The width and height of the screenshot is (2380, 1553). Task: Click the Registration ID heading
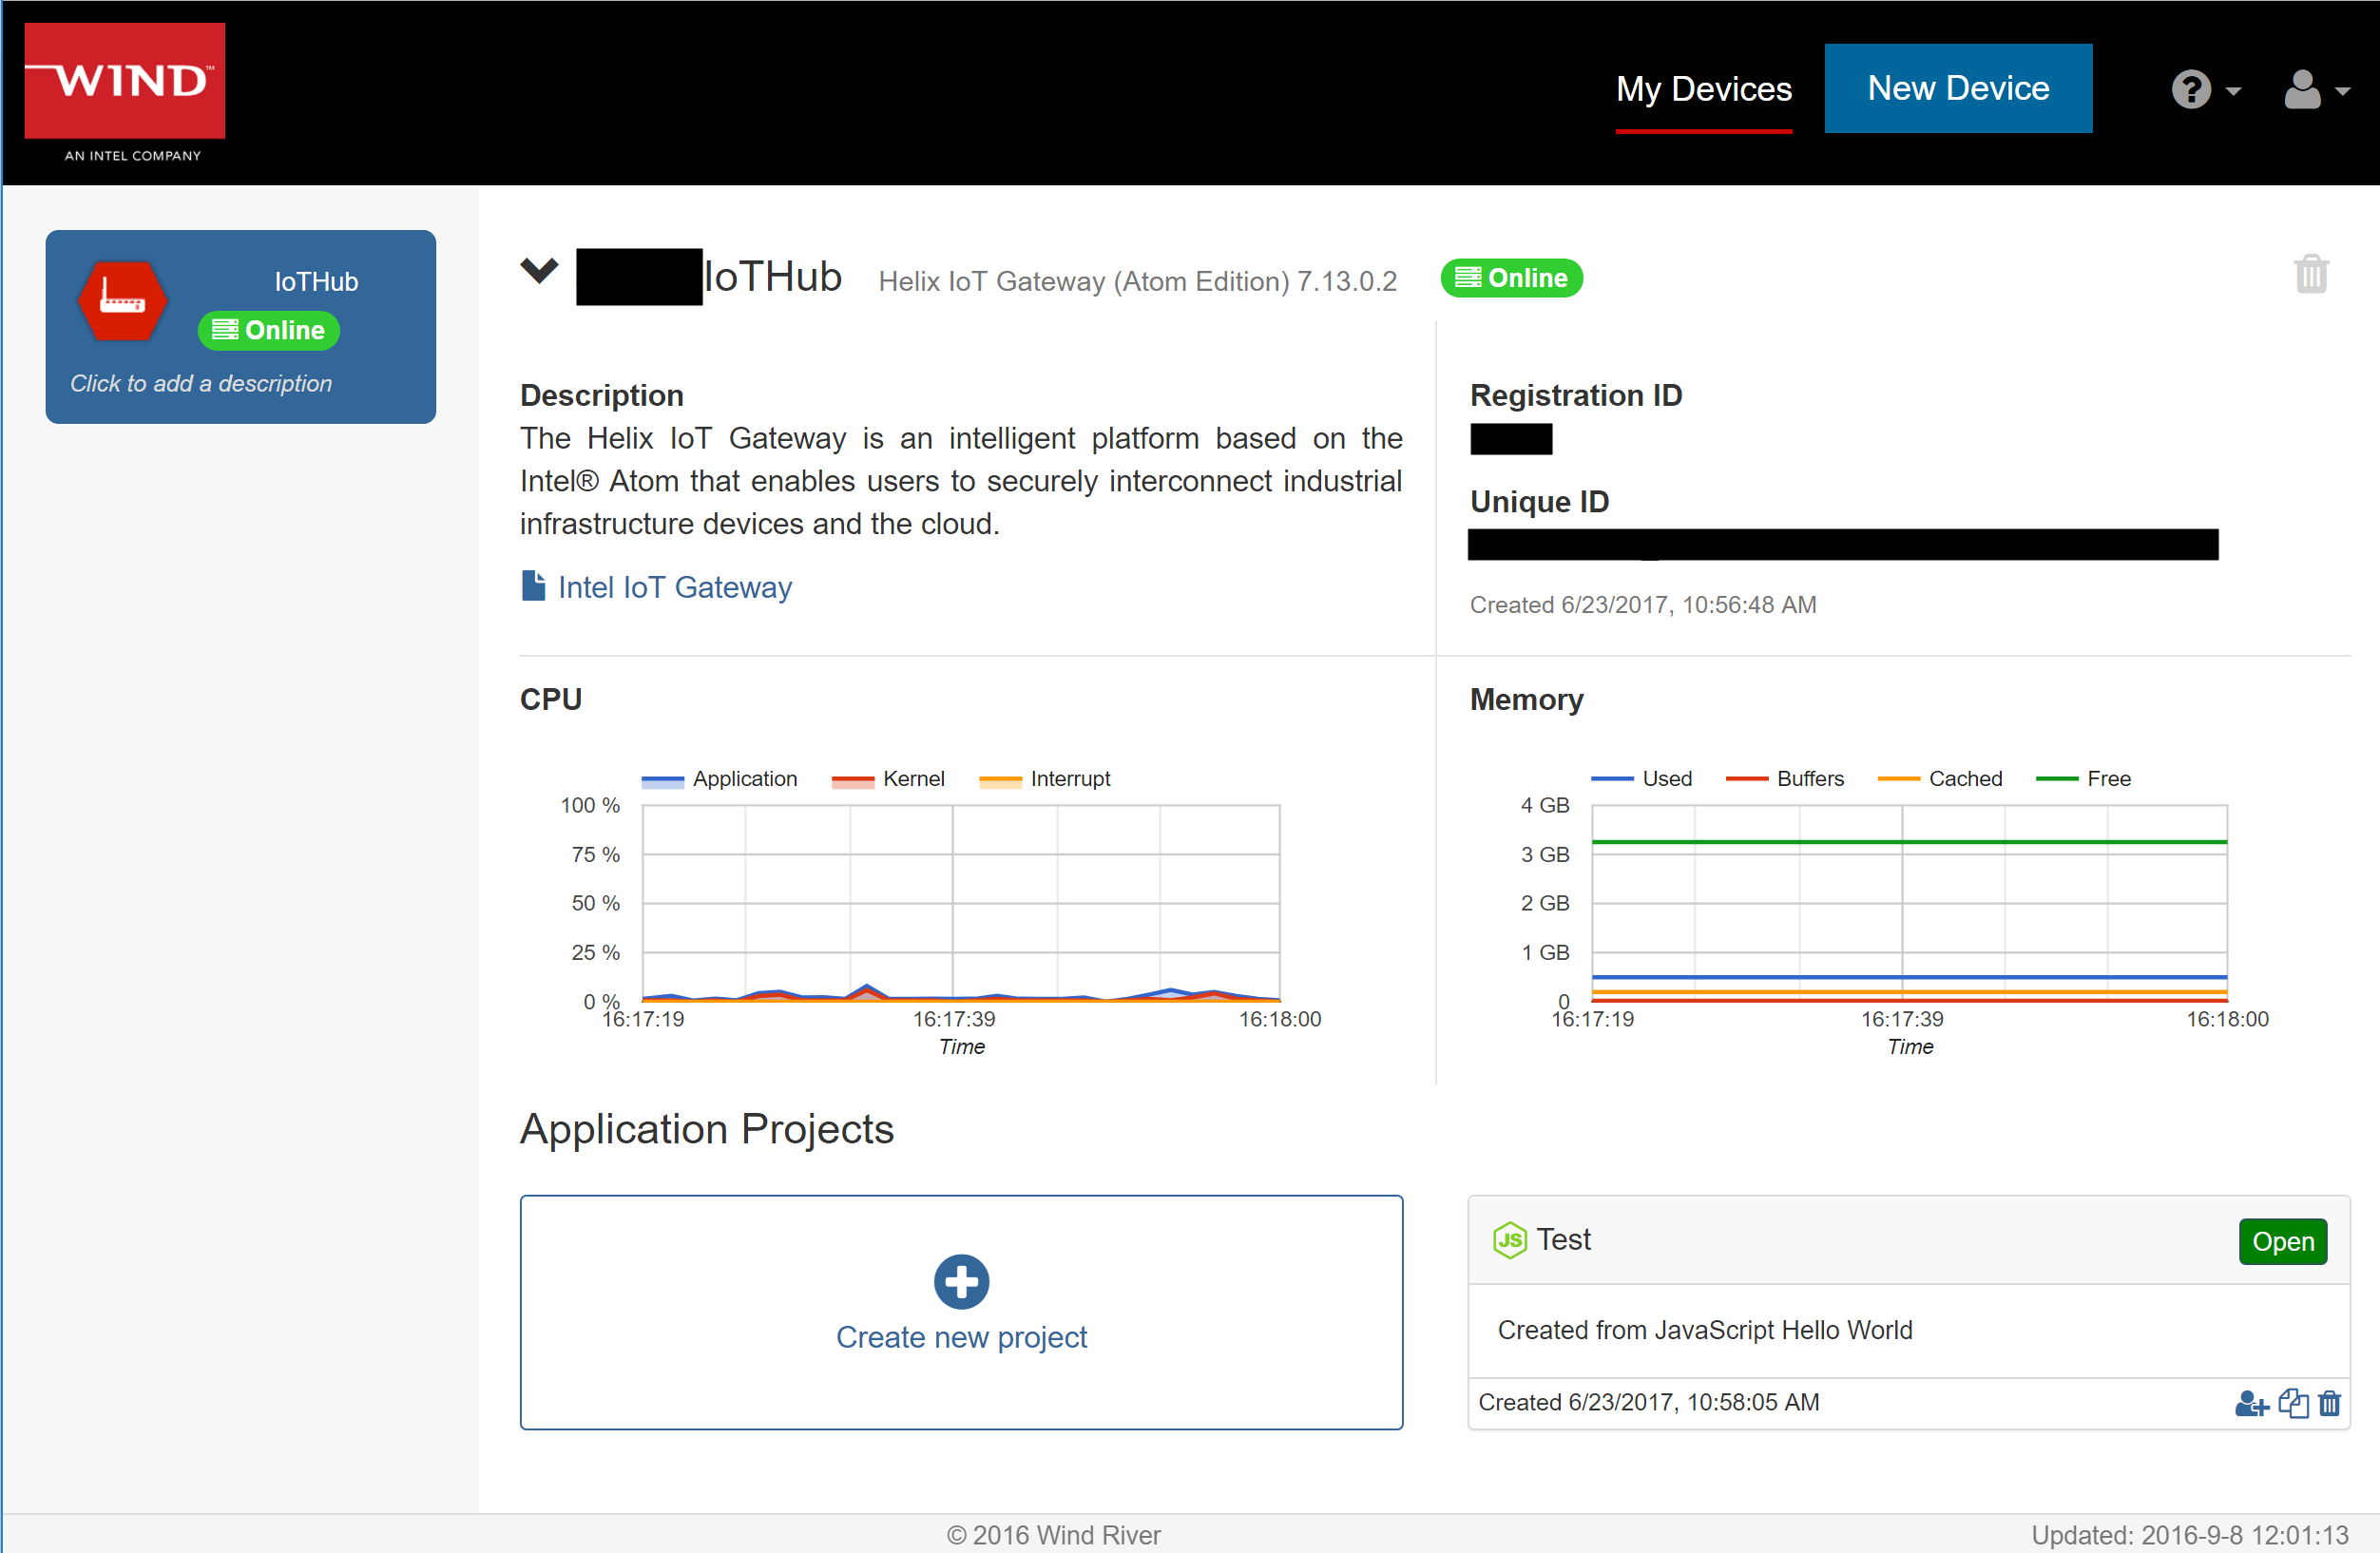(x=1576, y=395)
